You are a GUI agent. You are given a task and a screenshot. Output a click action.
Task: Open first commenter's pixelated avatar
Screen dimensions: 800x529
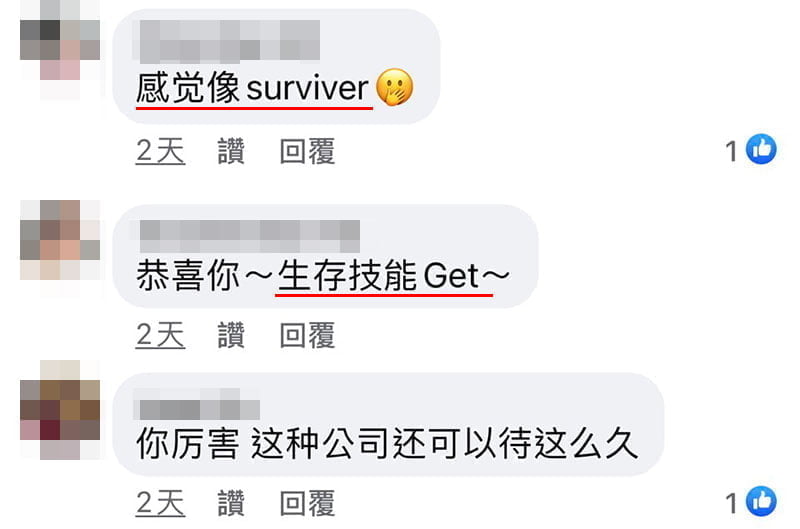[x=60, y=48]
